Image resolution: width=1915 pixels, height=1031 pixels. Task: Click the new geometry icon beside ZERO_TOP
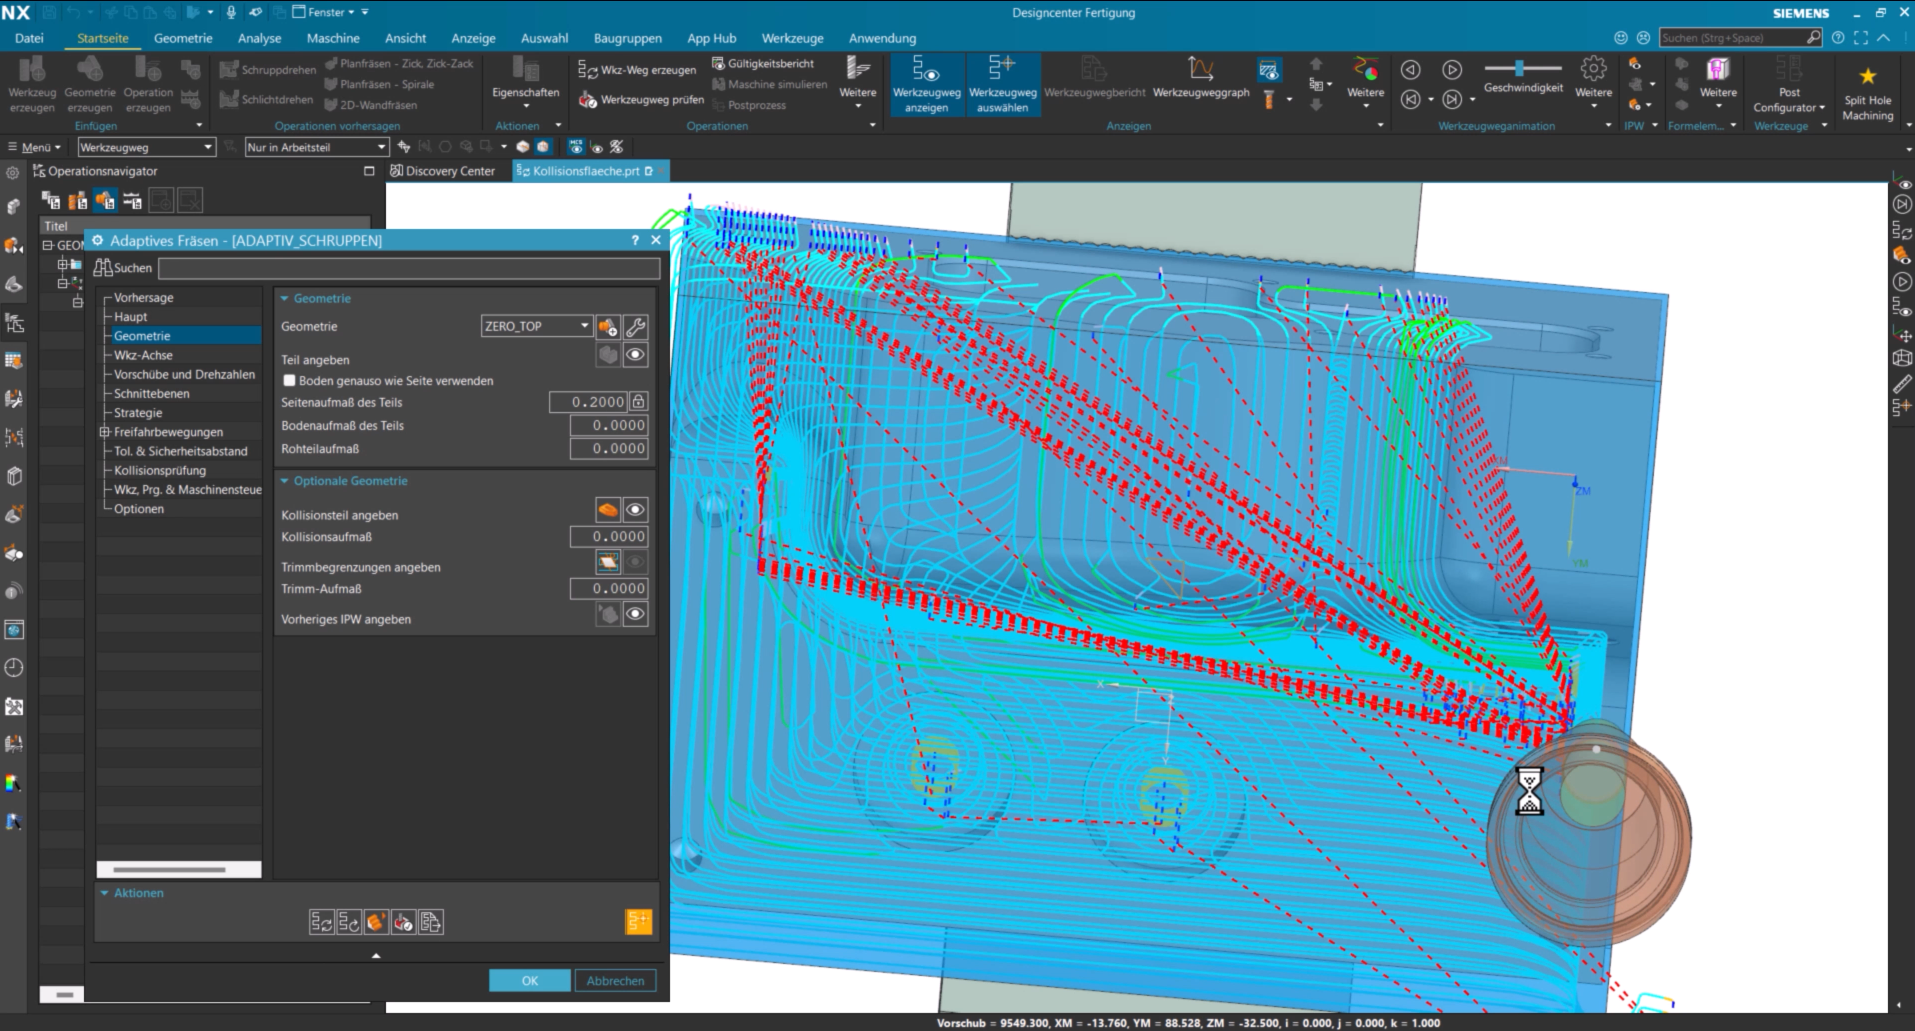[607, 327]
